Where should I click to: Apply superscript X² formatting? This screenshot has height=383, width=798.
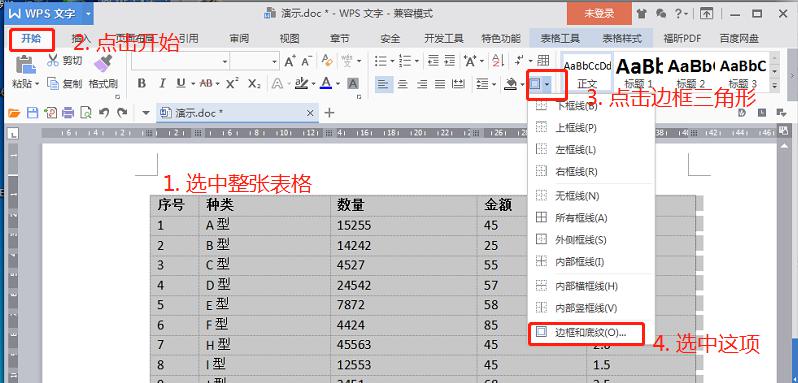click(233, 83)
